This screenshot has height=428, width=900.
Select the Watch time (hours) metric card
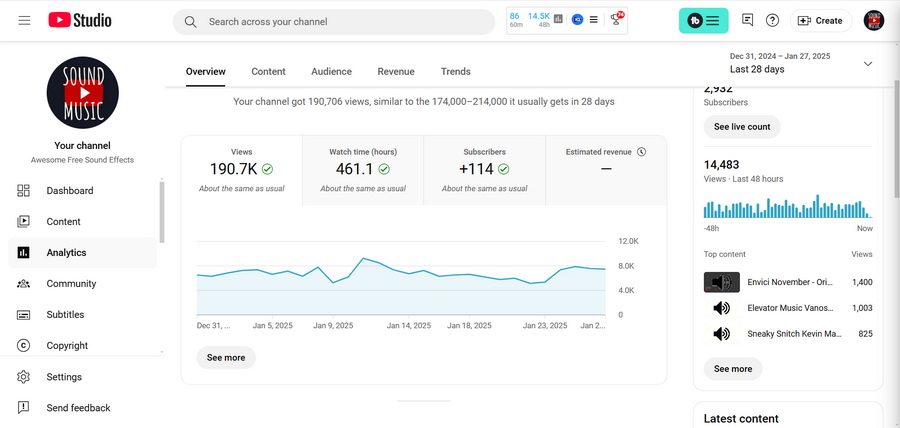tap(363, 170)
